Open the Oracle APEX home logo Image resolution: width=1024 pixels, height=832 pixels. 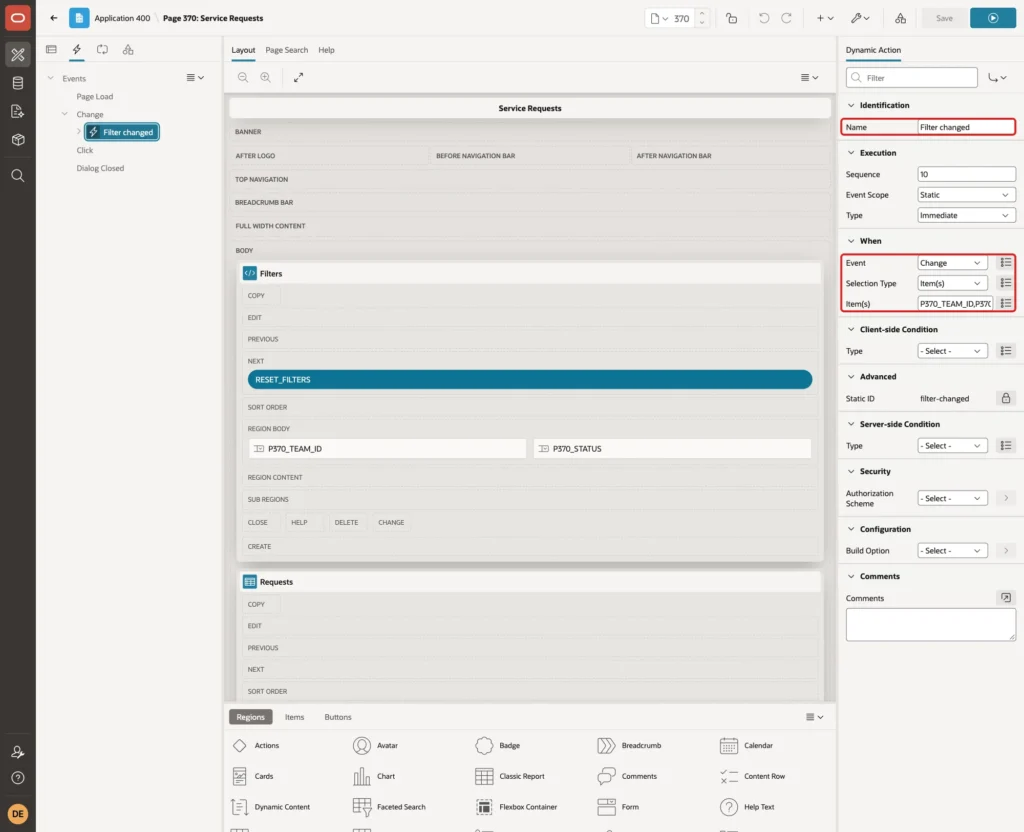pyautogui.click(x=18, y=18)
